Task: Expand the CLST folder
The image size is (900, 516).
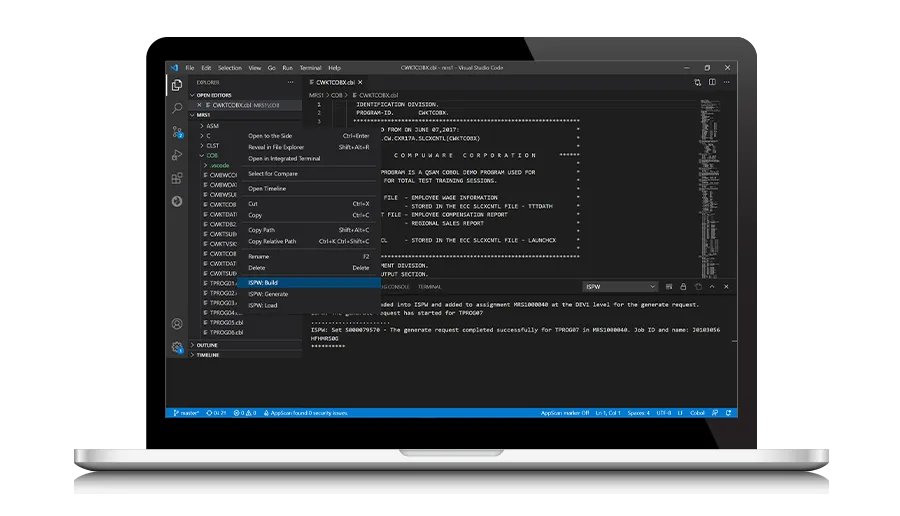Action: 212,146
